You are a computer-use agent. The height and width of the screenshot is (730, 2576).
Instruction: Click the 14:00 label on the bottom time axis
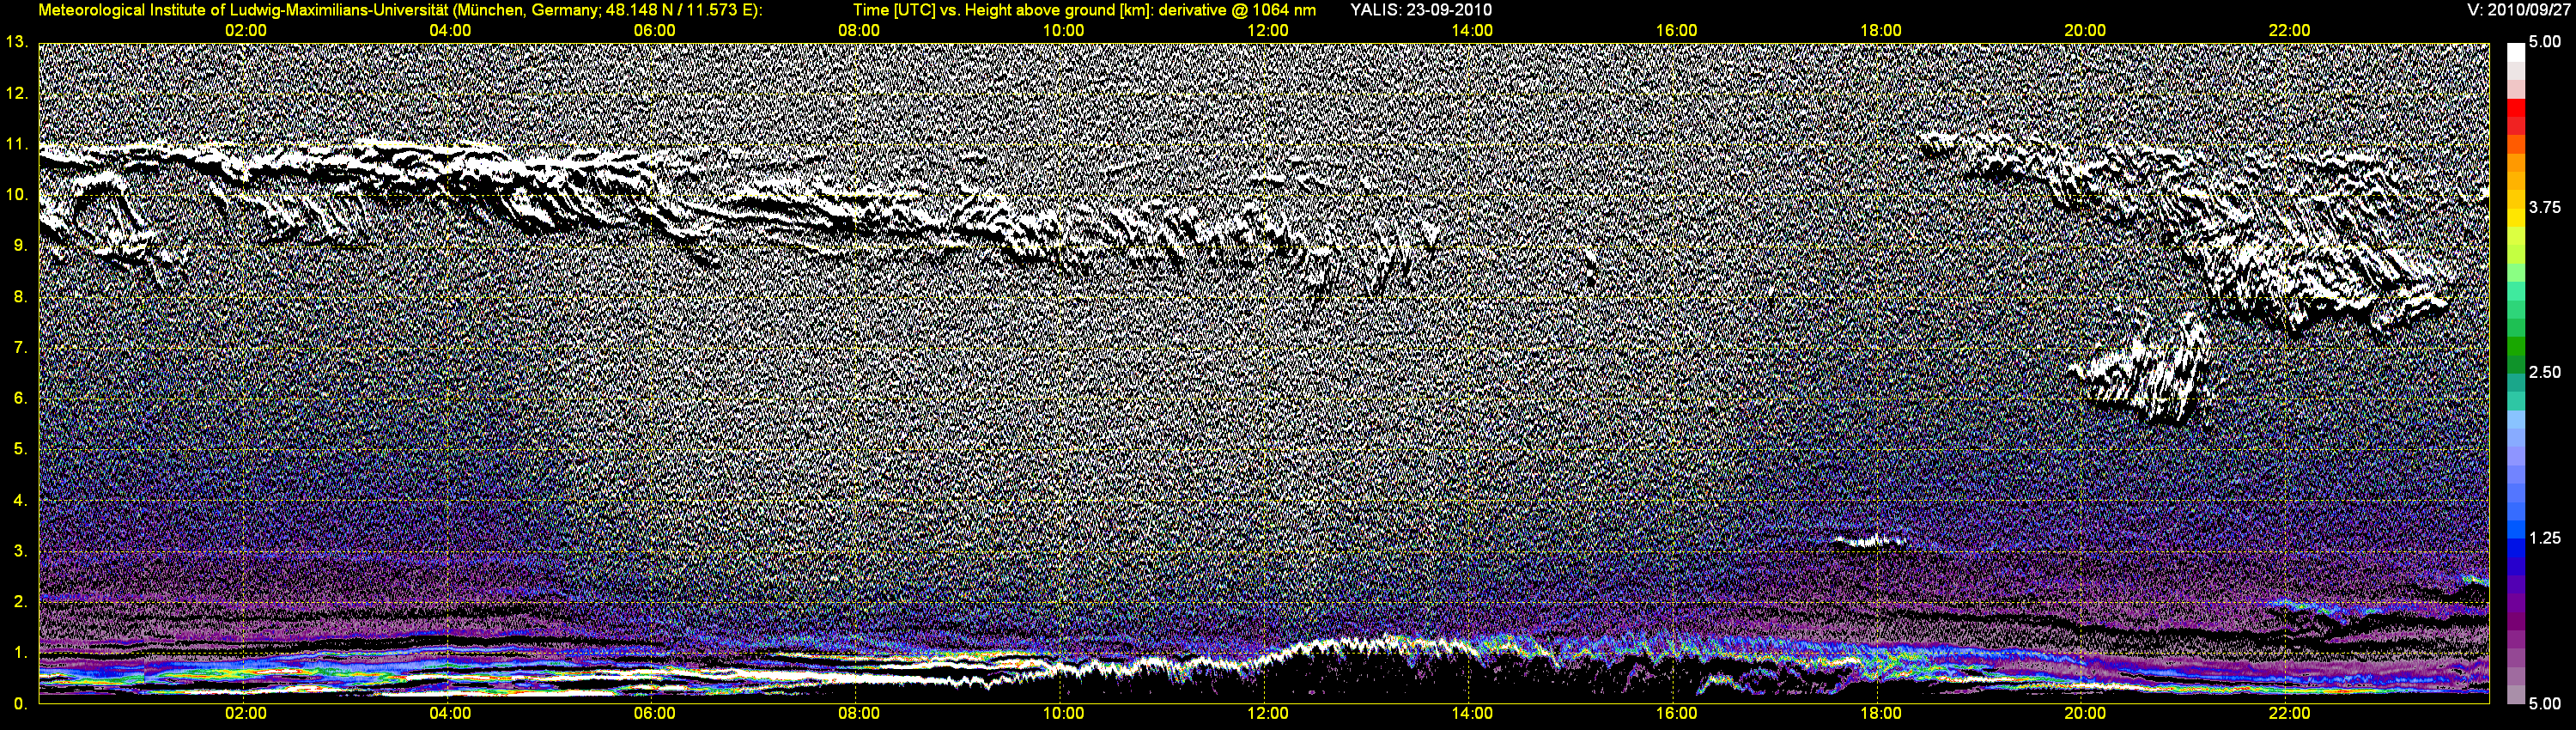point(1472,713)
